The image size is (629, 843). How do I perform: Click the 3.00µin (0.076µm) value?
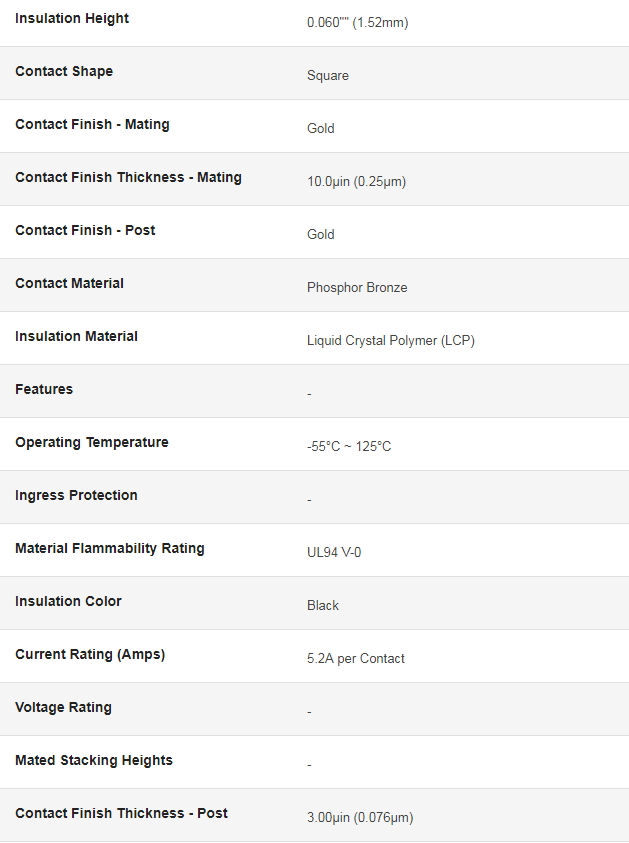[x=360, y=818]
